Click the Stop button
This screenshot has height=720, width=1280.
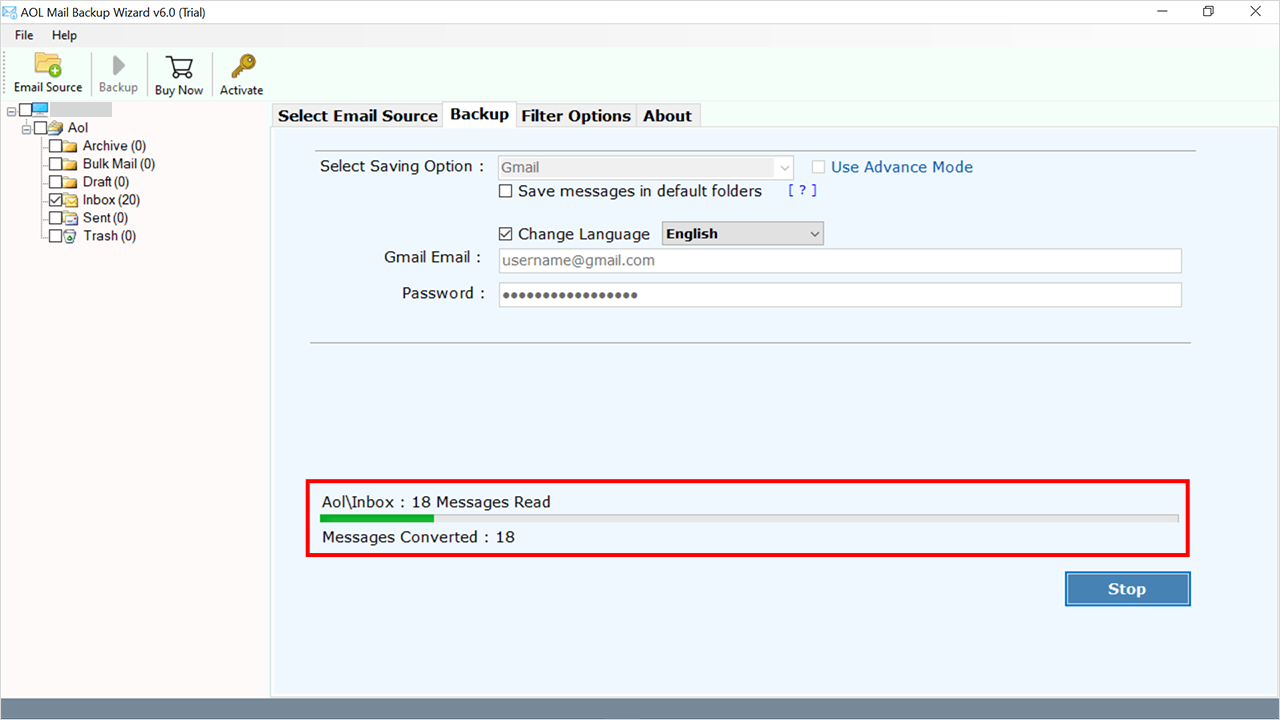coord(1127,589)
